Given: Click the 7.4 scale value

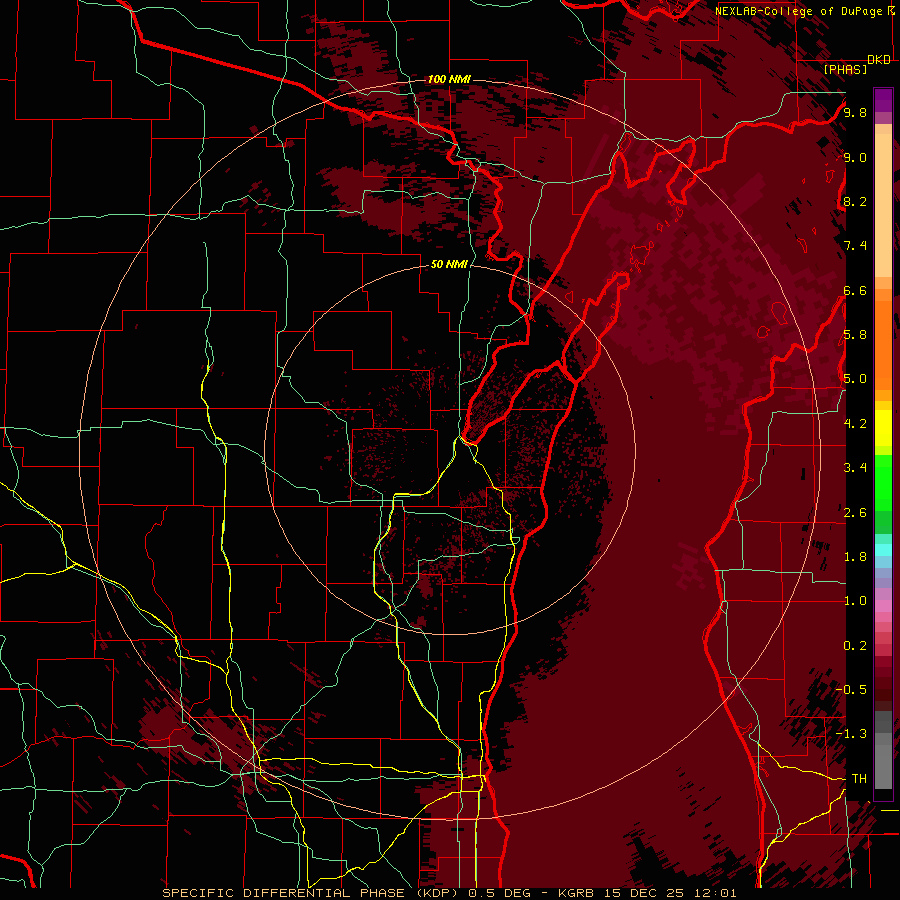Looking at the screenshot, I should pos(855,246).
